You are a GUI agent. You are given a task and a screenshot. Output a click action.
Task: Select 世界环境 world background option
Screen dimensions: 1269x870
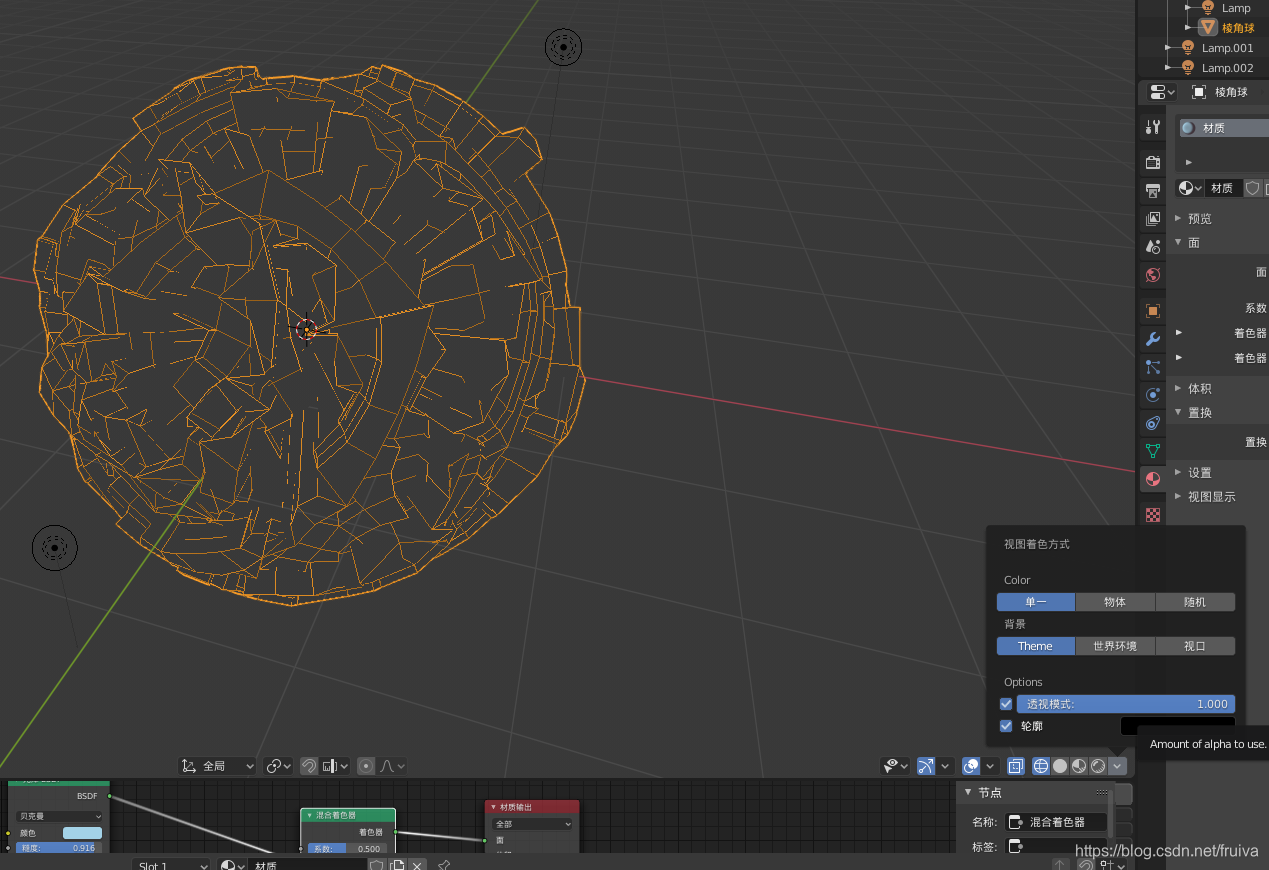[1115, 646]
